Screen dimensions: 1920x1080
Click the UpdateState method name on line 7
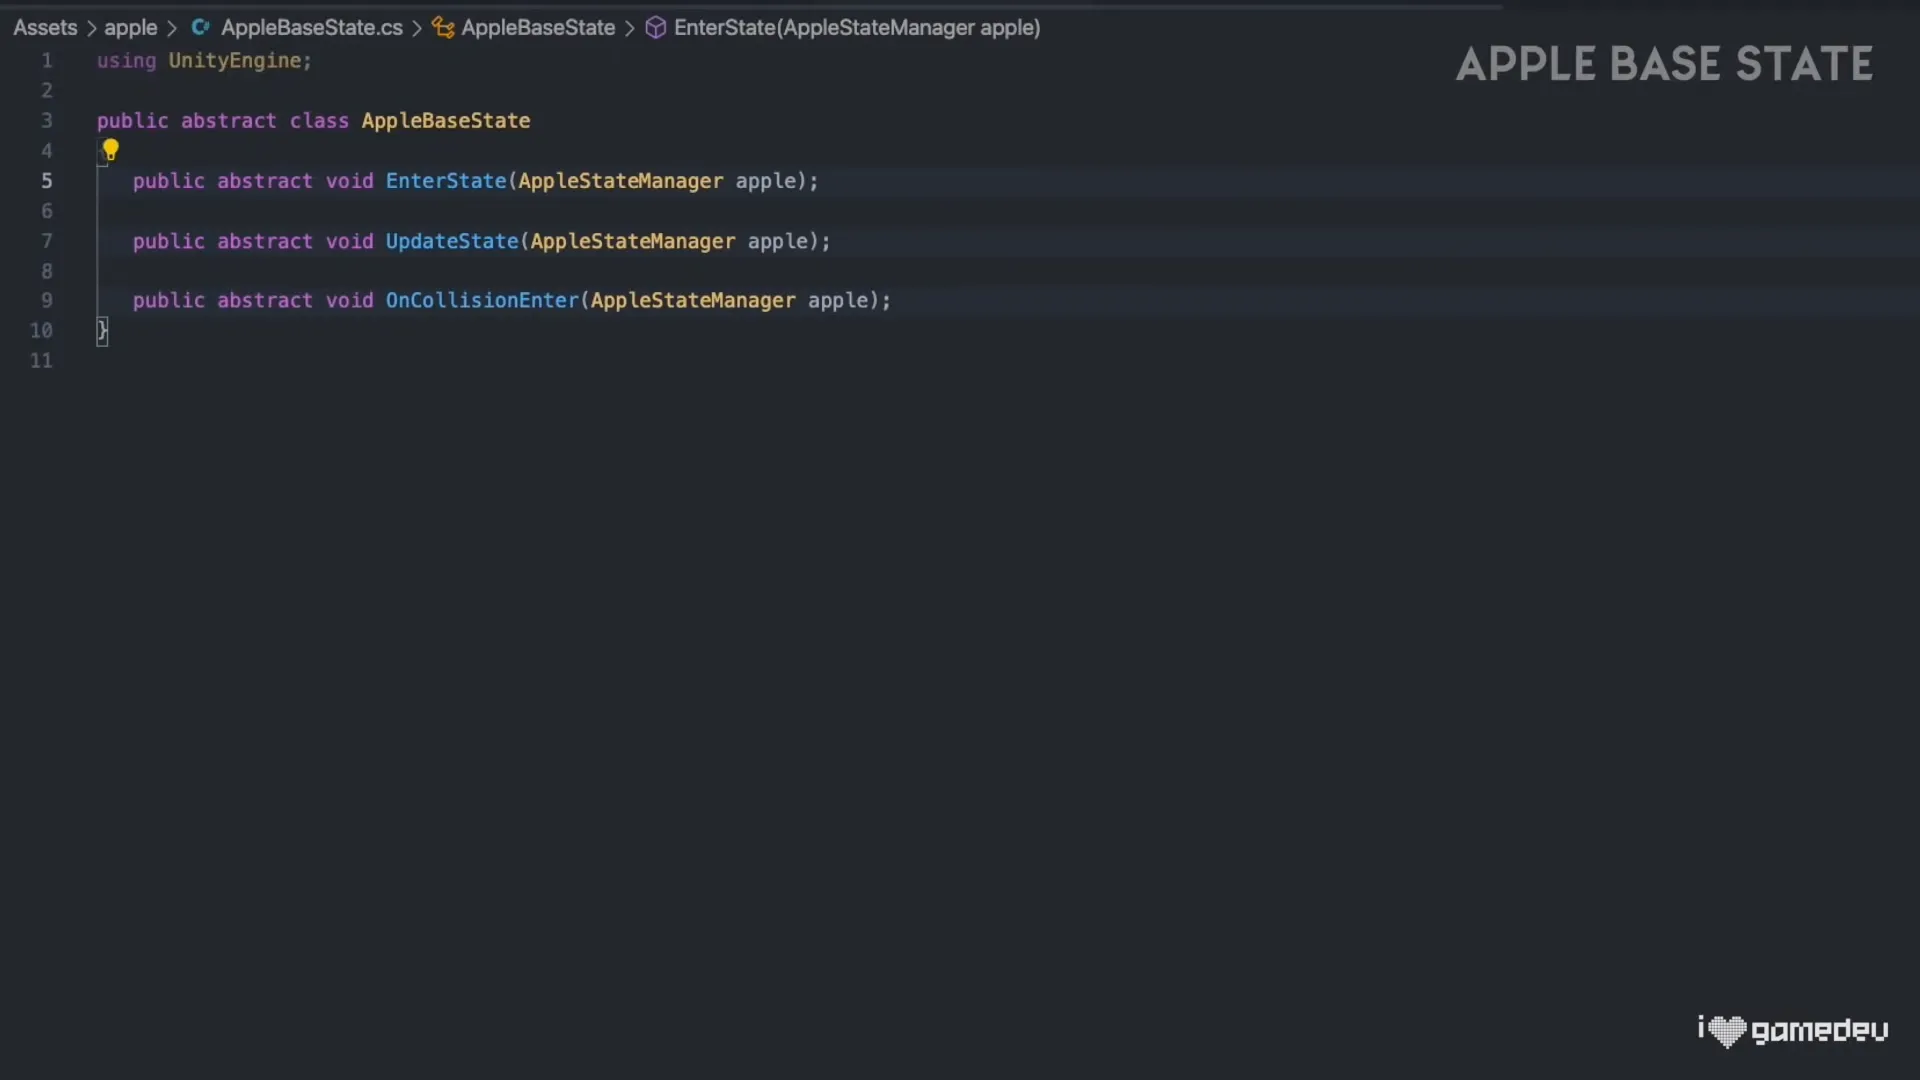point(452,241)
